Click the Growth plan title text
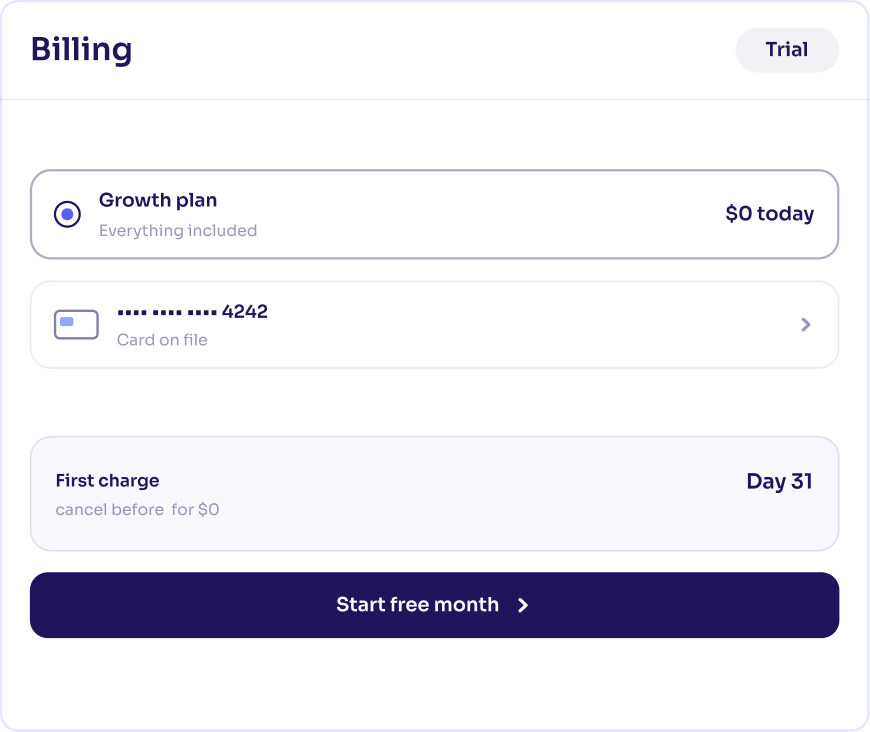Viewport: 870px width, 732px height. click(x=158, y=200)
